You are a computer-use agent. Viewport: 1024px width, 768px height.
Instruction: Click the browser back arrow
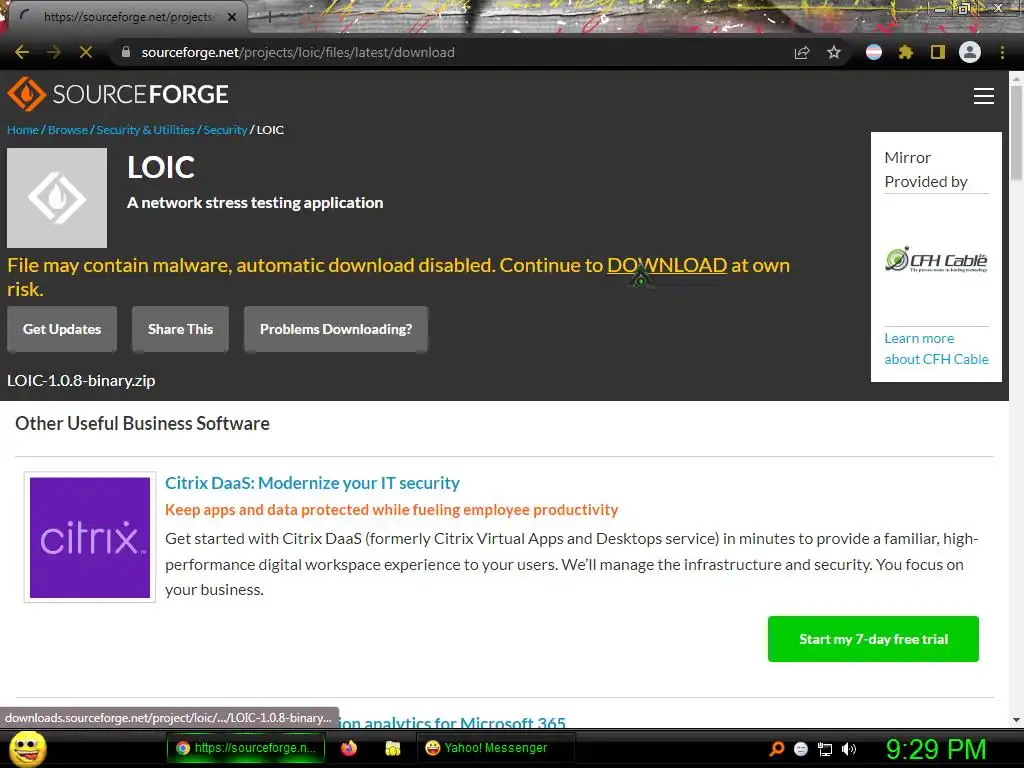click(22, 52)
